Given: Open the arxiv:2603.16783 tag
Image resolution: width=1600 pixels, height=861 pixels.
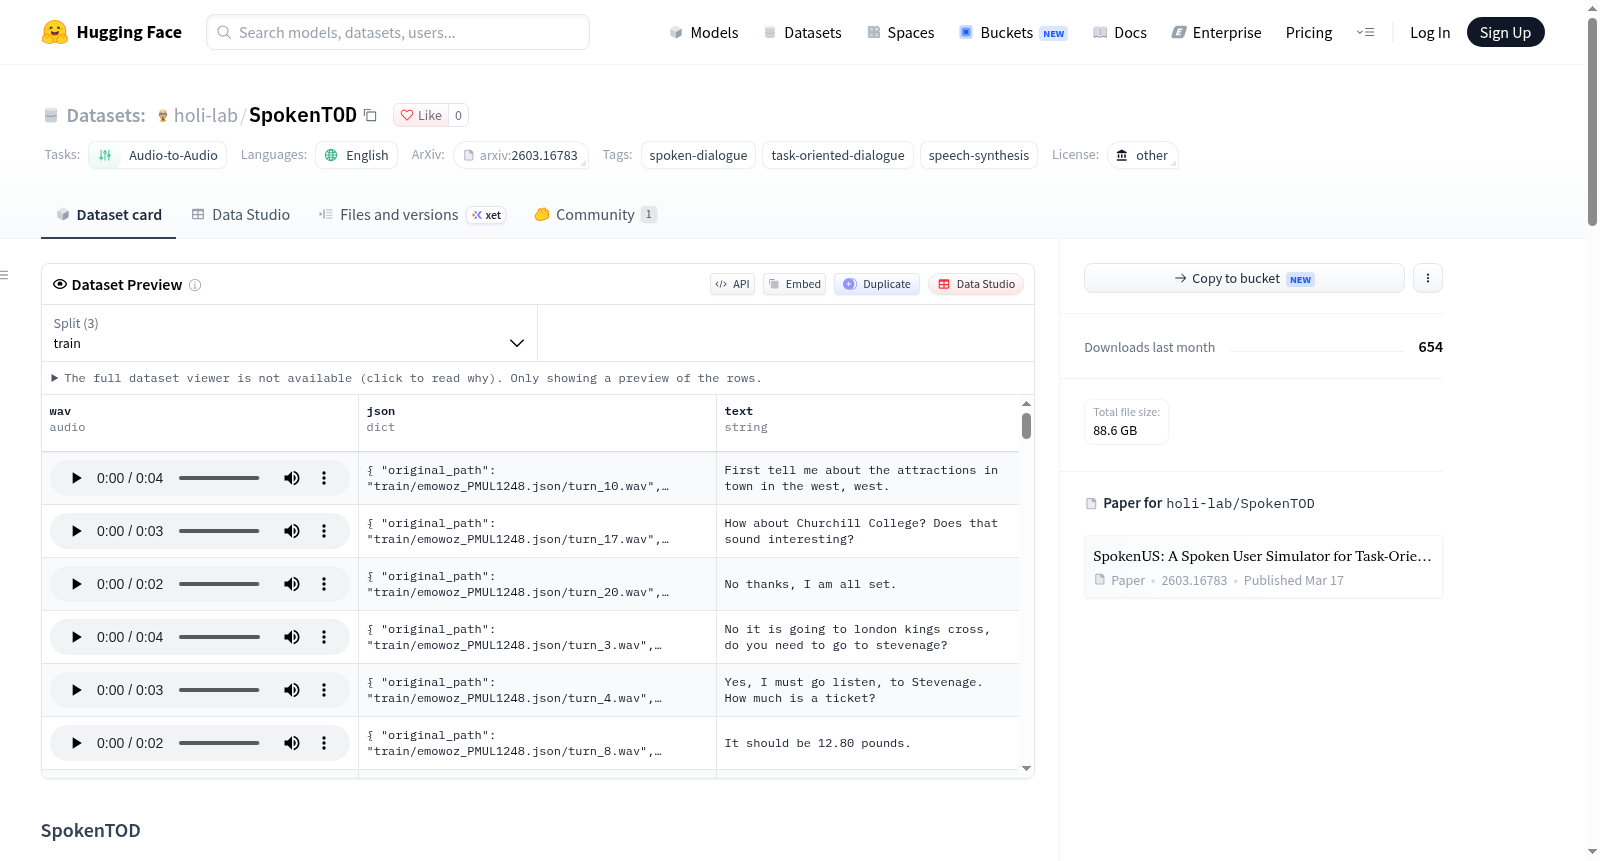Looking at the screenshot, I should pos(521,155).
